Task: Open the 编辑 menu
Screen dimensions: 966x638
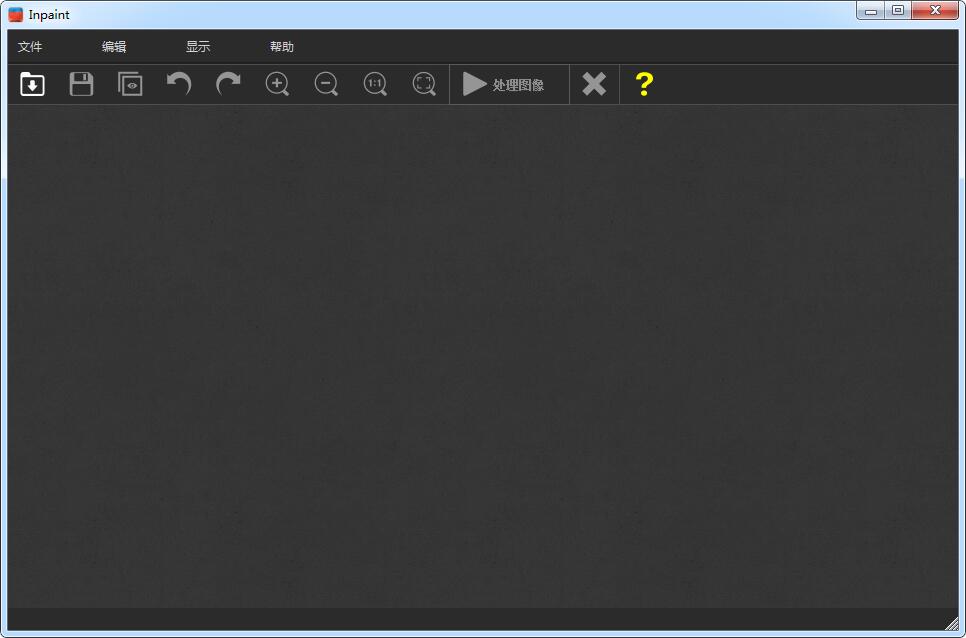Action: (x=114, y=47)
